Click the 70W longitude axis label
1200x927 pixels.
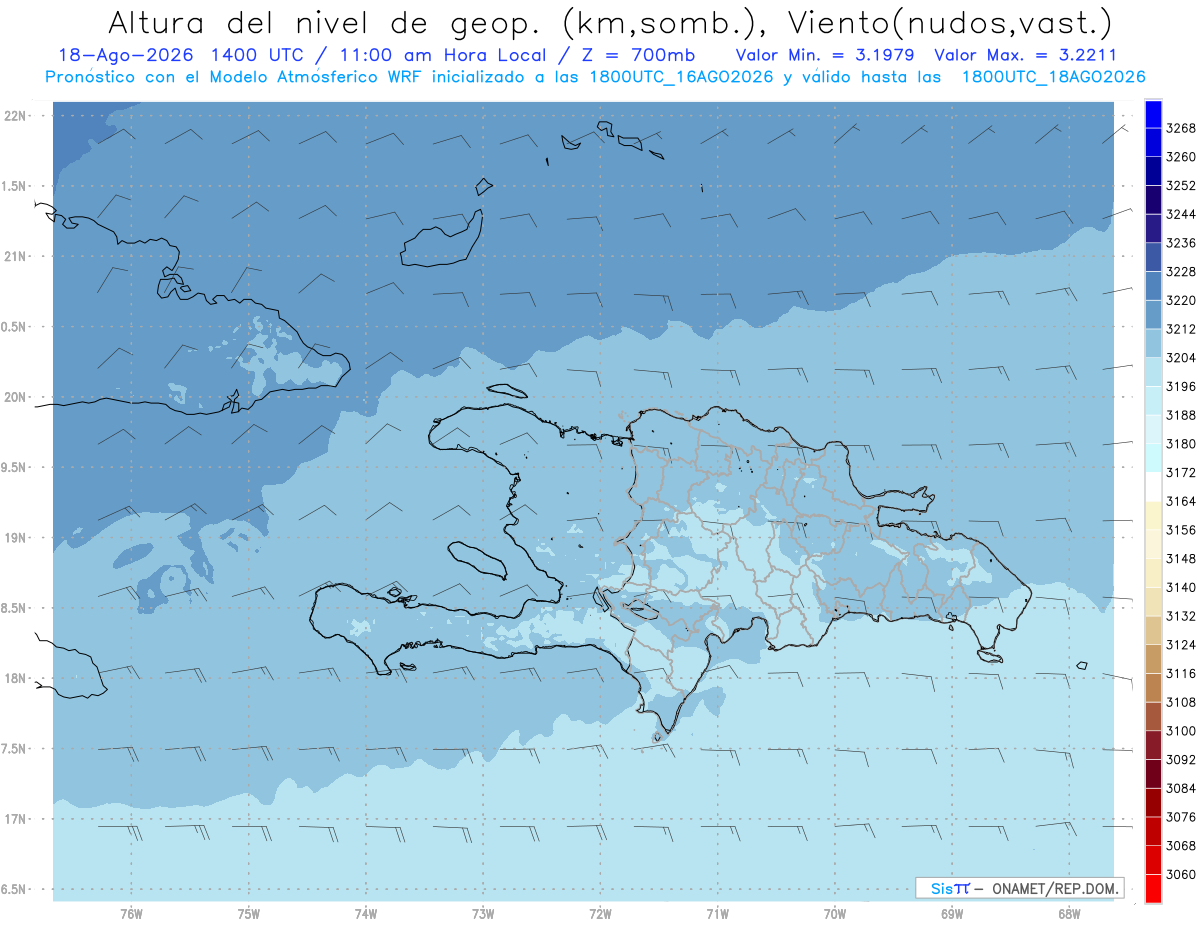[835, 913]
